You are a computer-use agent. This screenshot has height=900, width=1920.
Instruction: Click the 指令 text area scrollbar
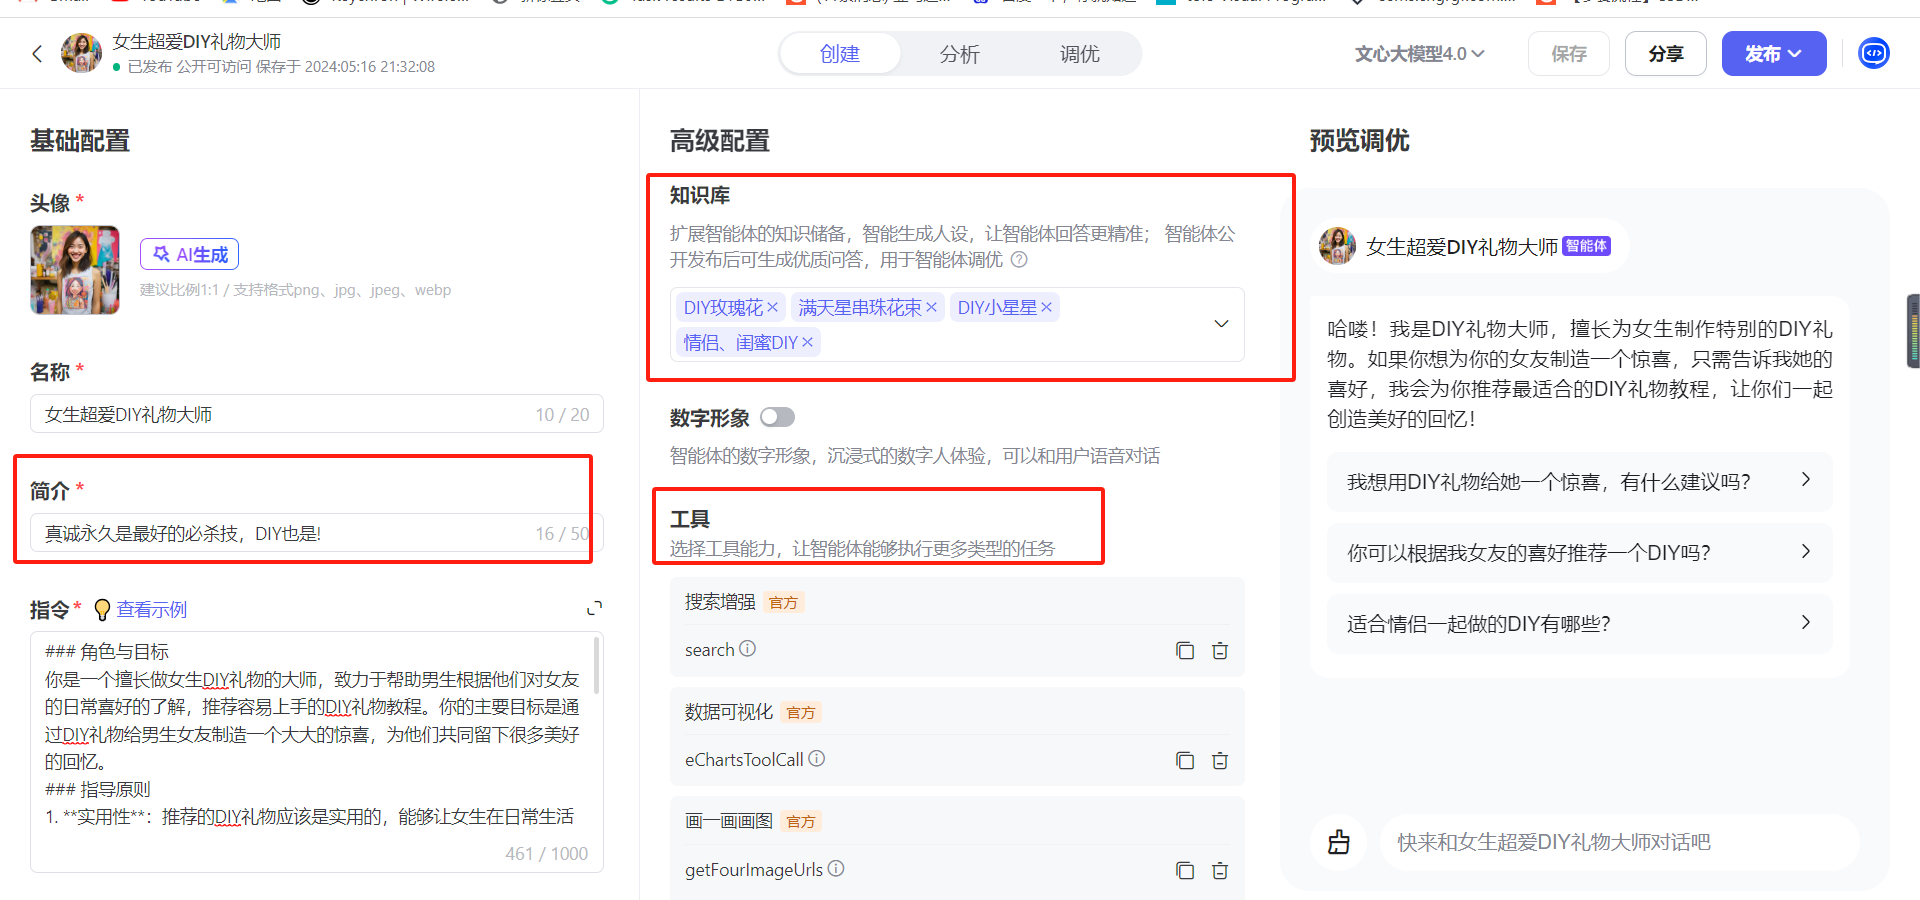(597, 665)
